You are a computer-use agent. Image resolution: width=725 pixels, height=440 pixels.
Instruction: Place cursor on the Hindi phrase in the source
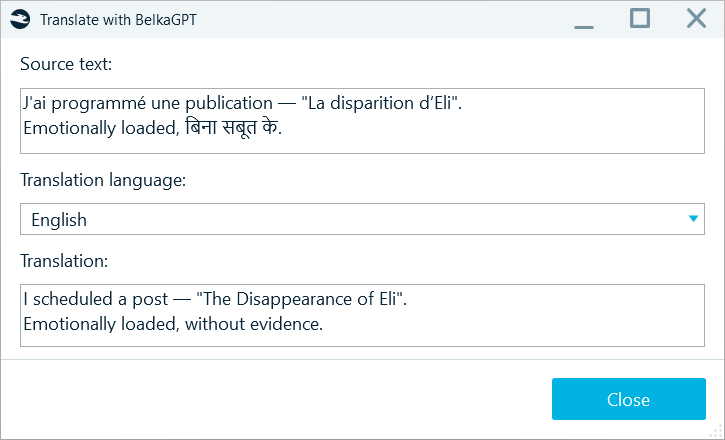point(233,128)
